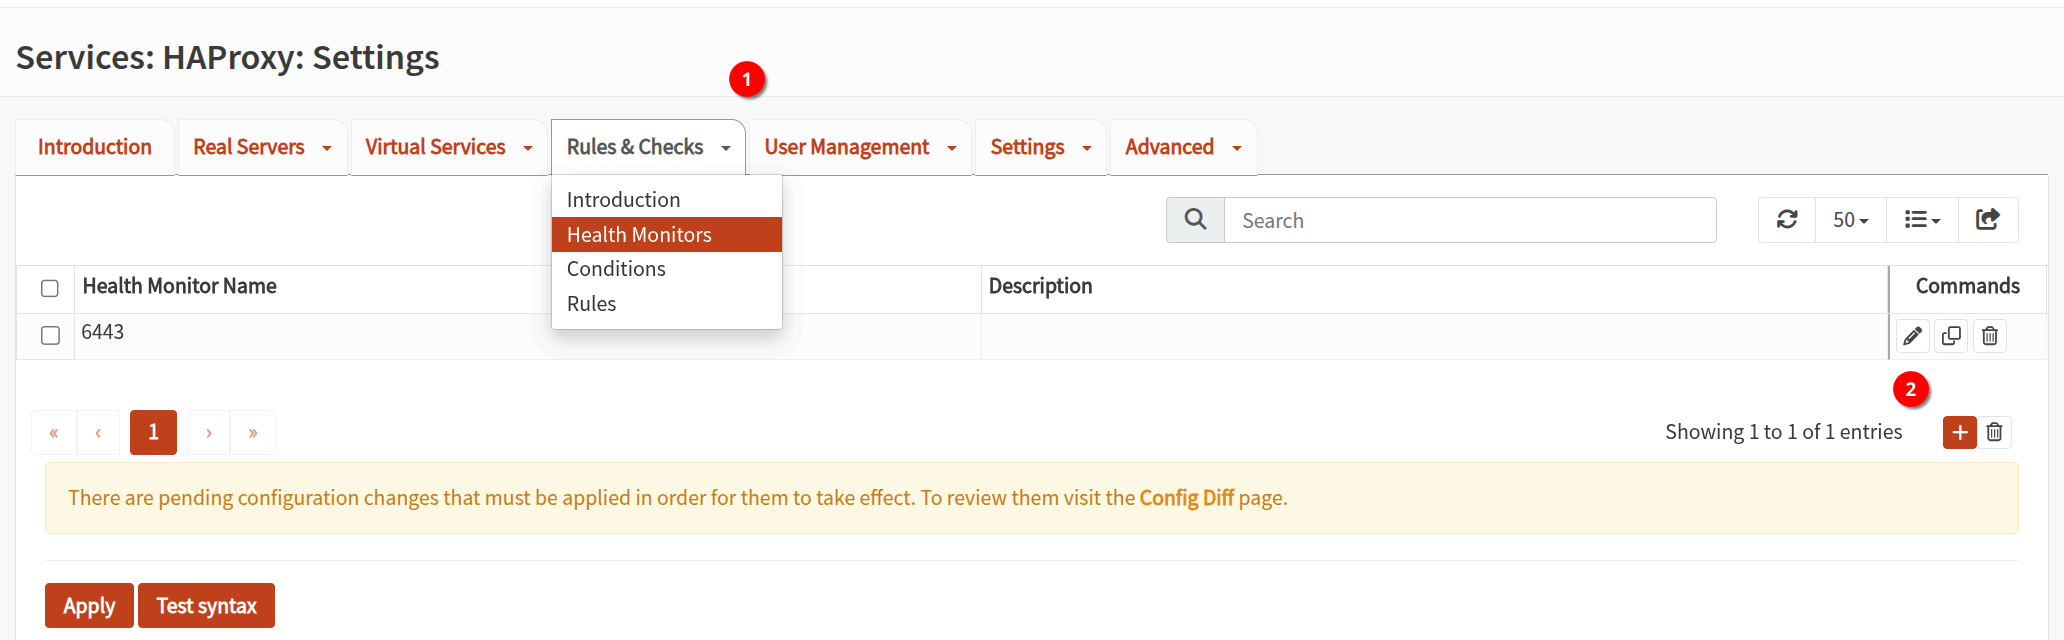Check the box for the 6443 row
2064x640 pixels.
50,335
